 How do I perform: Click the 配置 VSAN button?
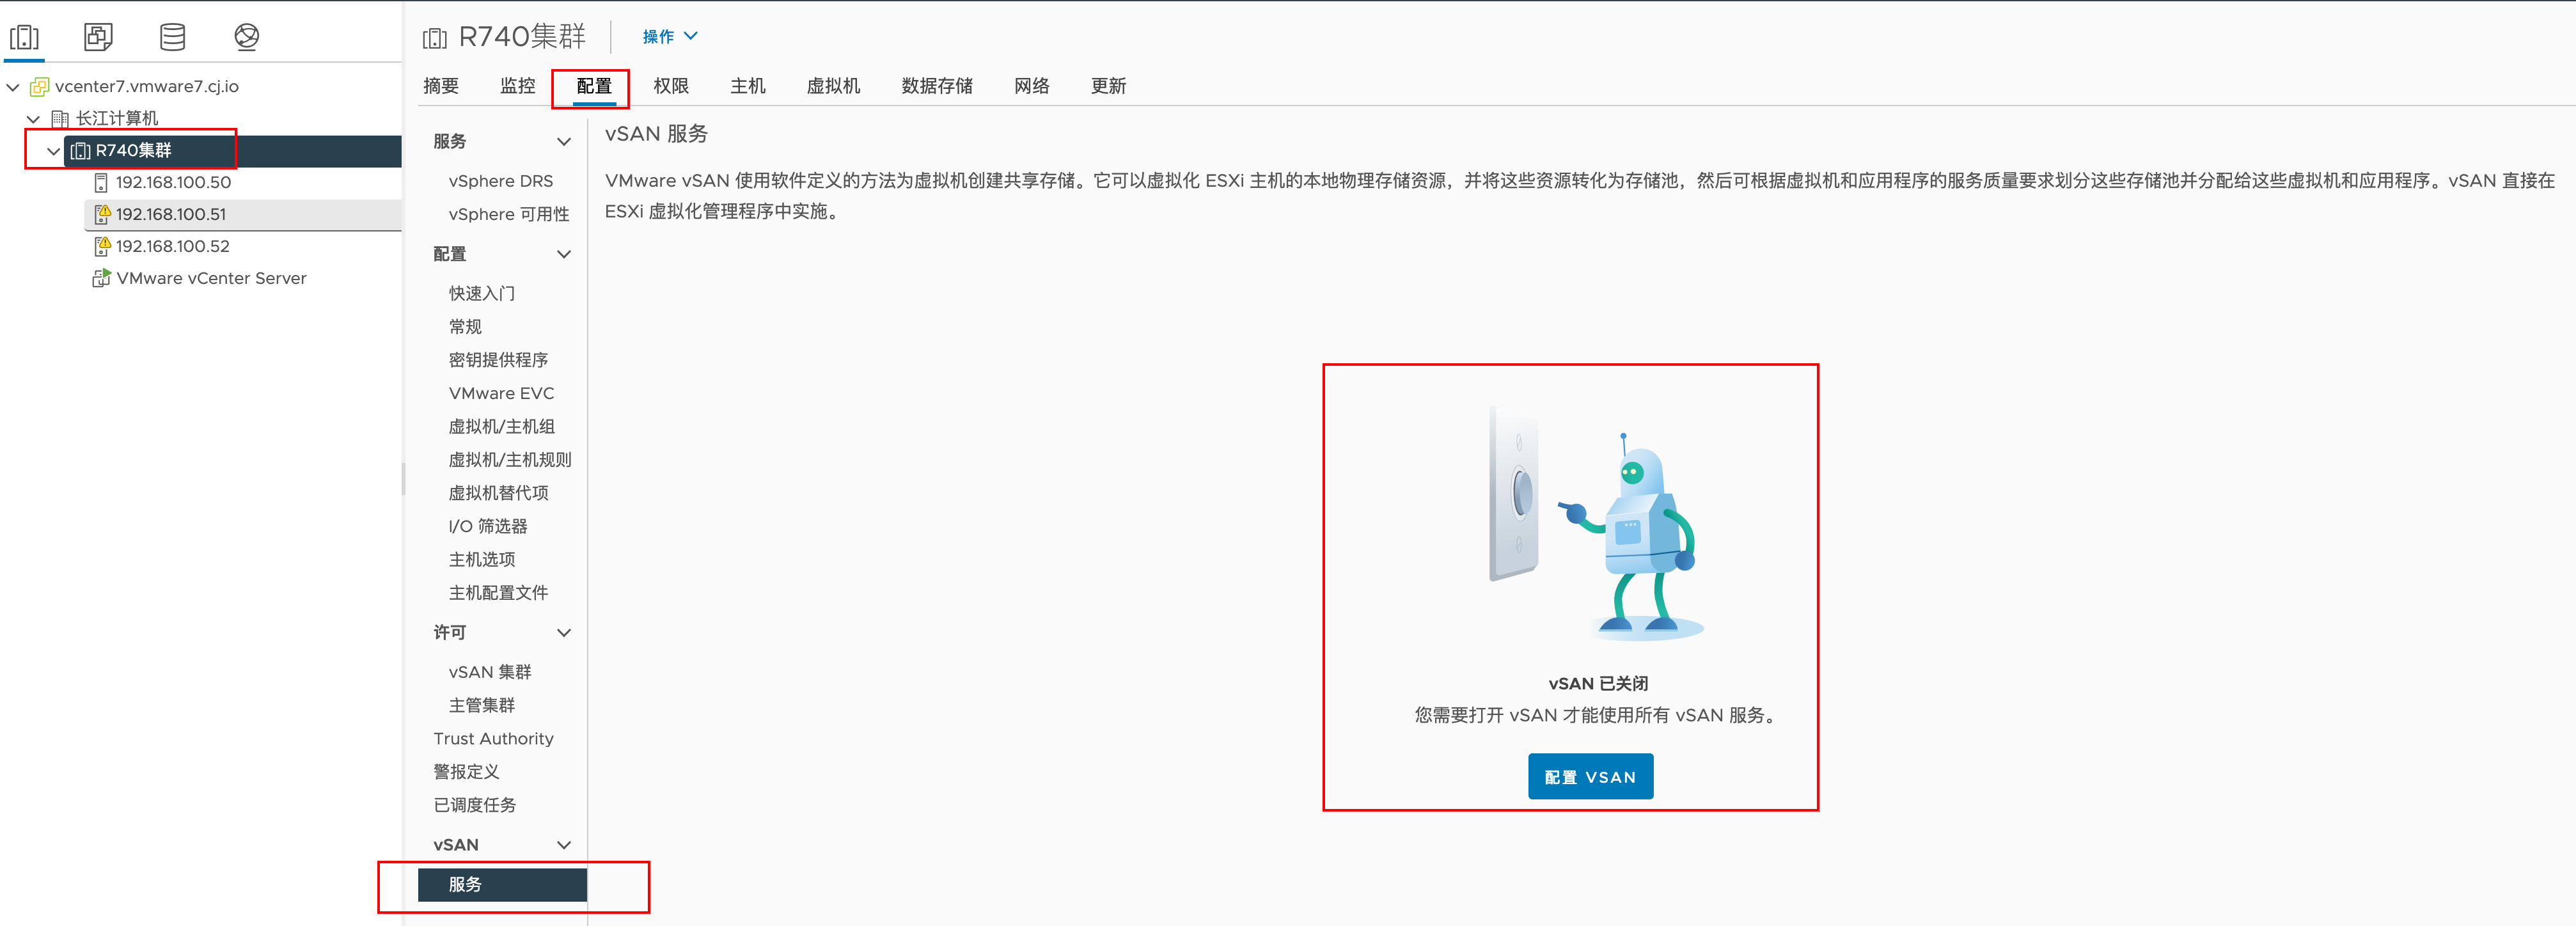[1589, 776]
